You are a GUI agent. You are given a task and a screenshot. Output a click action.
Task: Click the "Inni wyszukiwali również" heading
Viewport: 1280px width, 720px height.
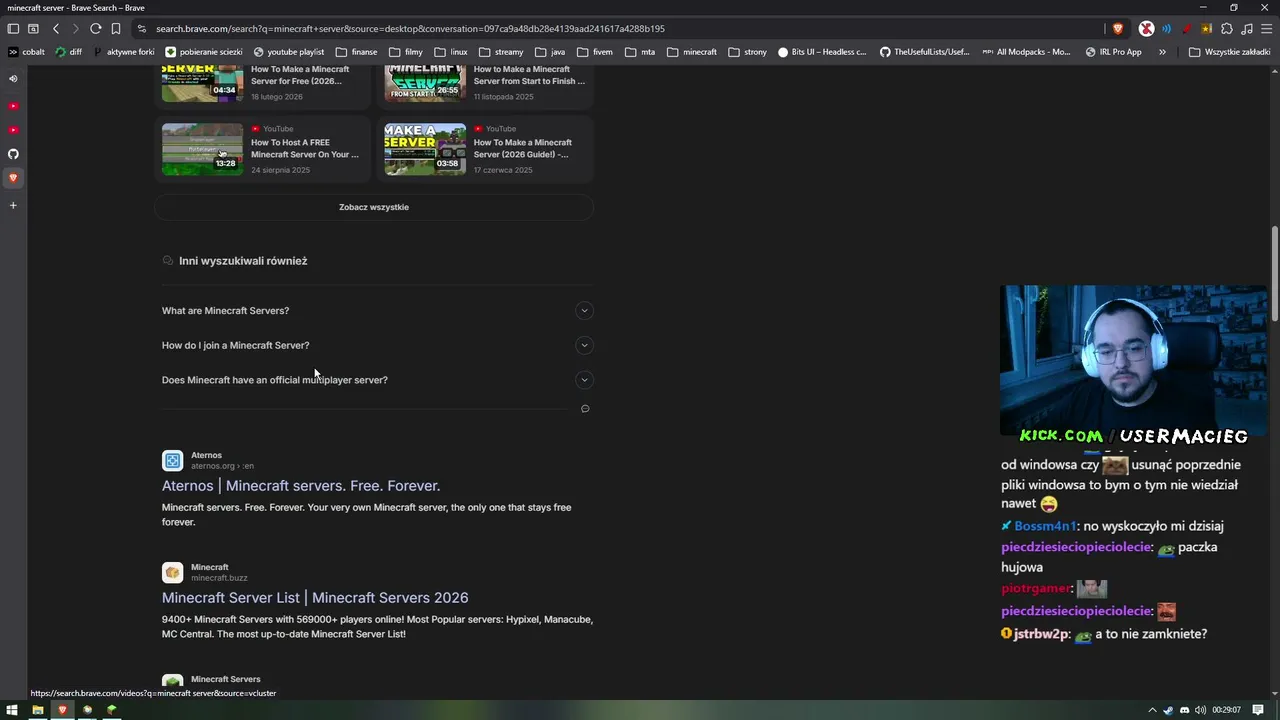243,261
